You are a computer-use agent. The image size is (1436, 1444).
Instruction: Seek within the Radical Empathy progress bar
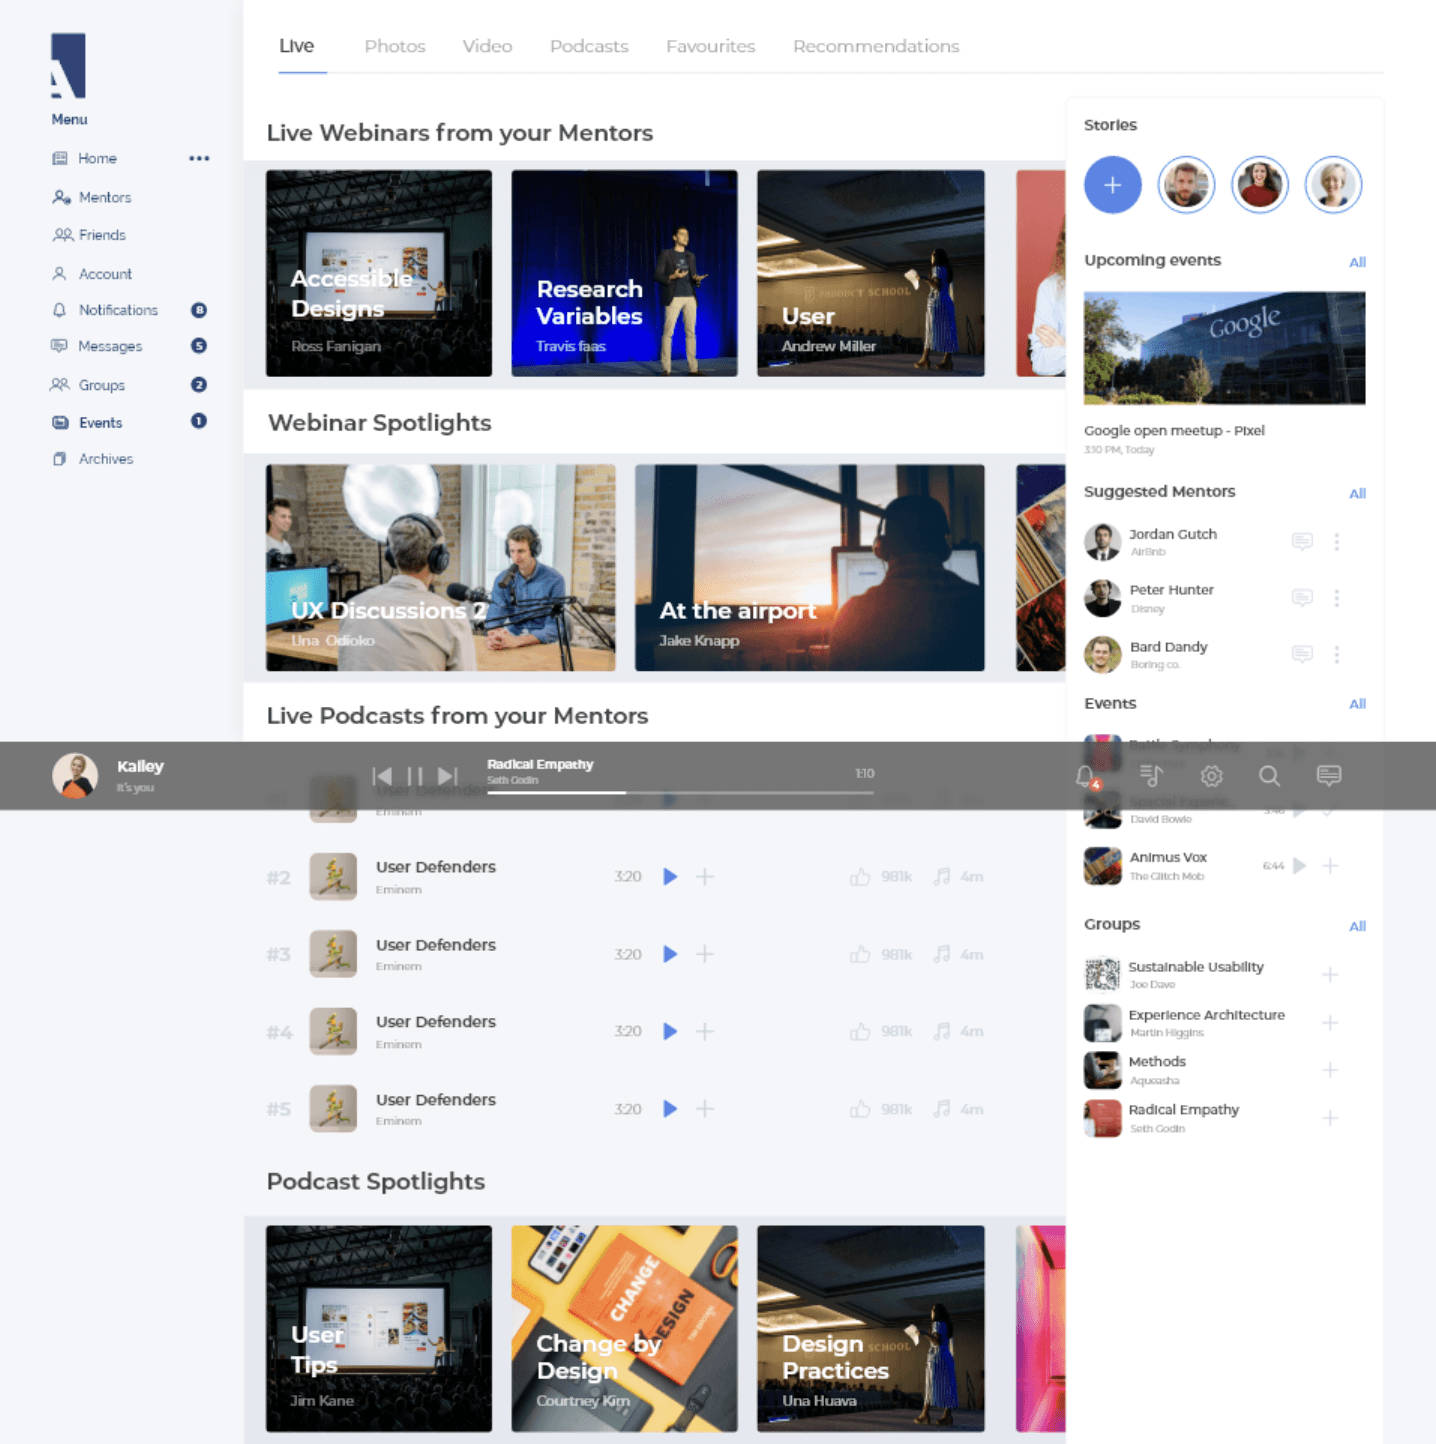(680, 793)
